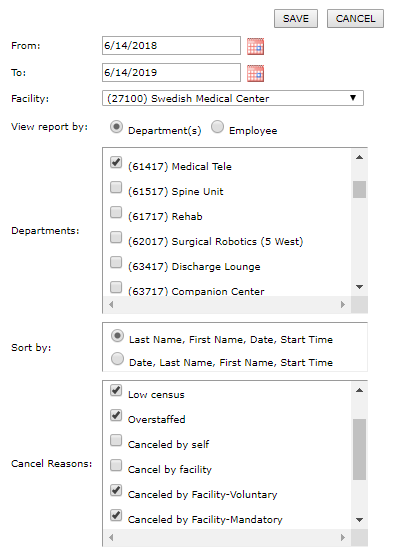This screenshot has height=557, width=394.
Task: Sort by Date, Last Name, First Name, Start Time
Action: 117,358
